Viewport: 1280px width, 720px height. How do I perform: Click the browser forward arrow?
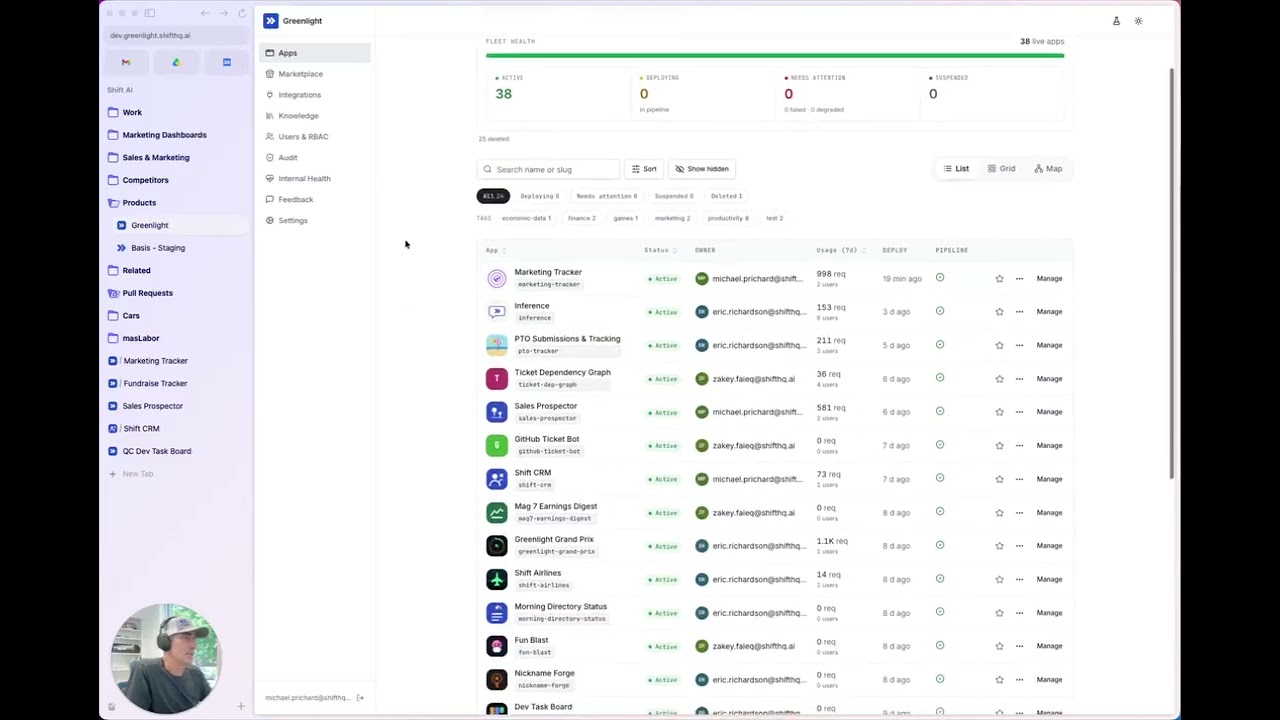point(223,13)
